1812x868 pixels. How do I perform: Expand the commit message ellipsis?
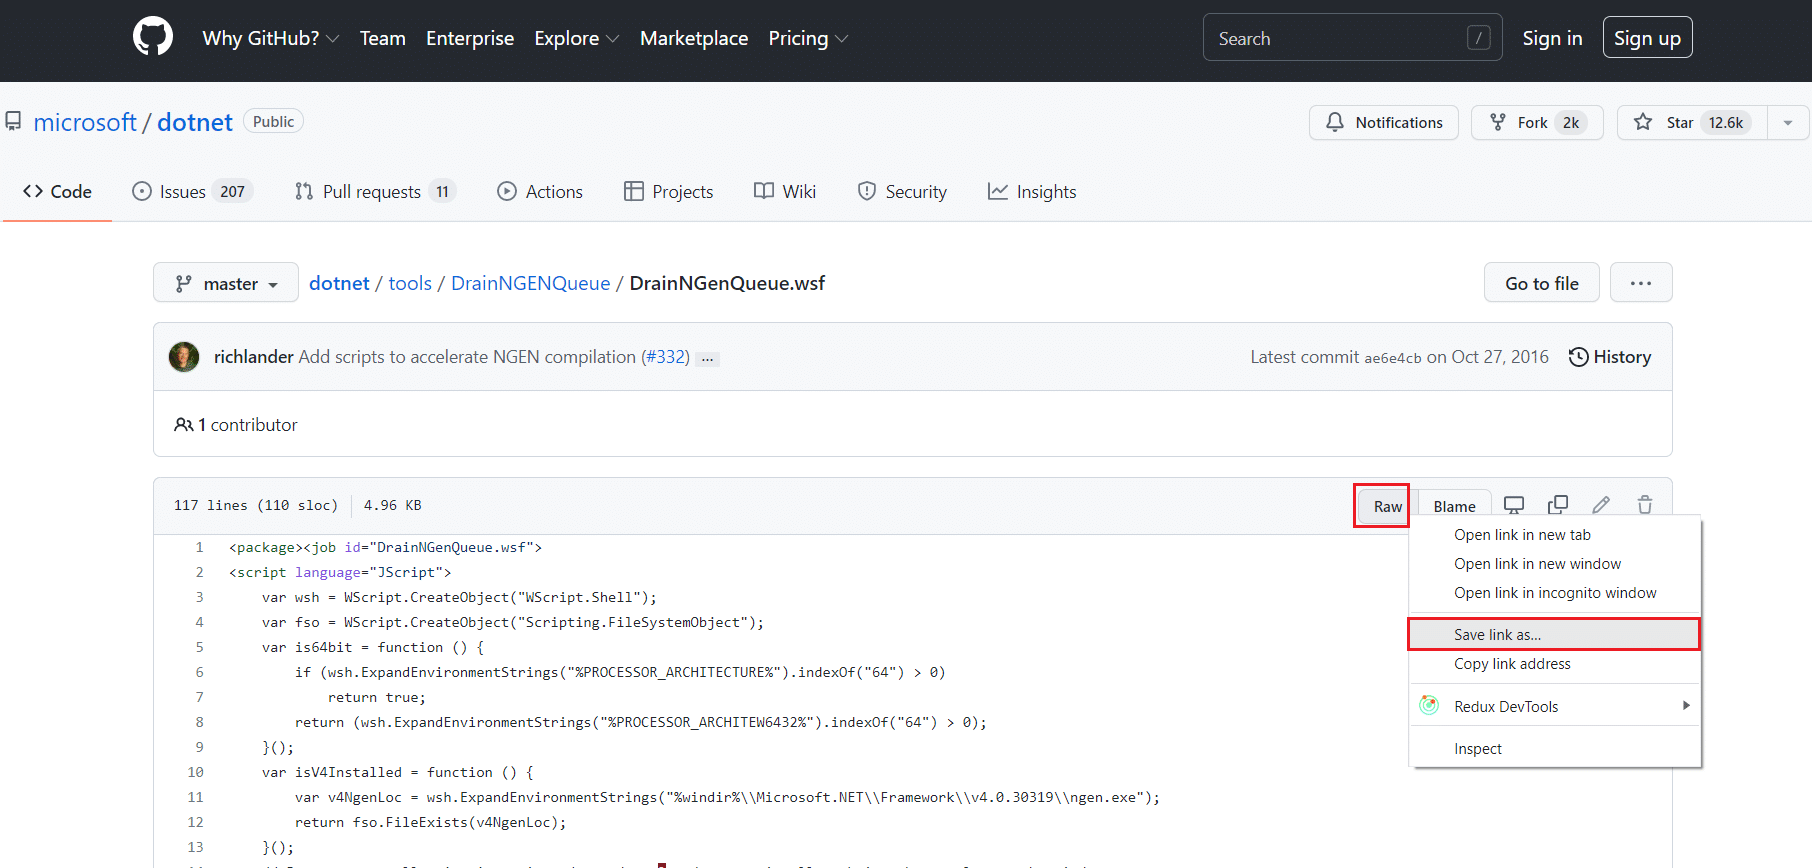point(707,359)
